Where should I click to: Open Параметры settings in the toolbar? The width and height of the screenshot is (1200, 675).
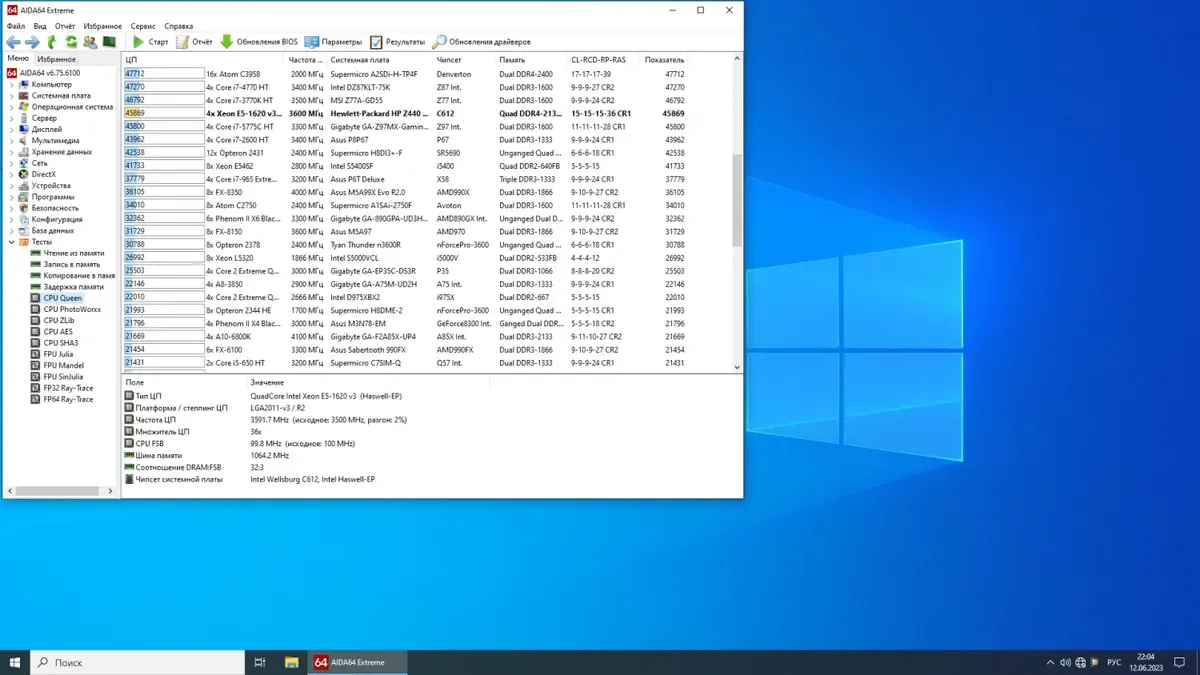click(x=333, y=42)
